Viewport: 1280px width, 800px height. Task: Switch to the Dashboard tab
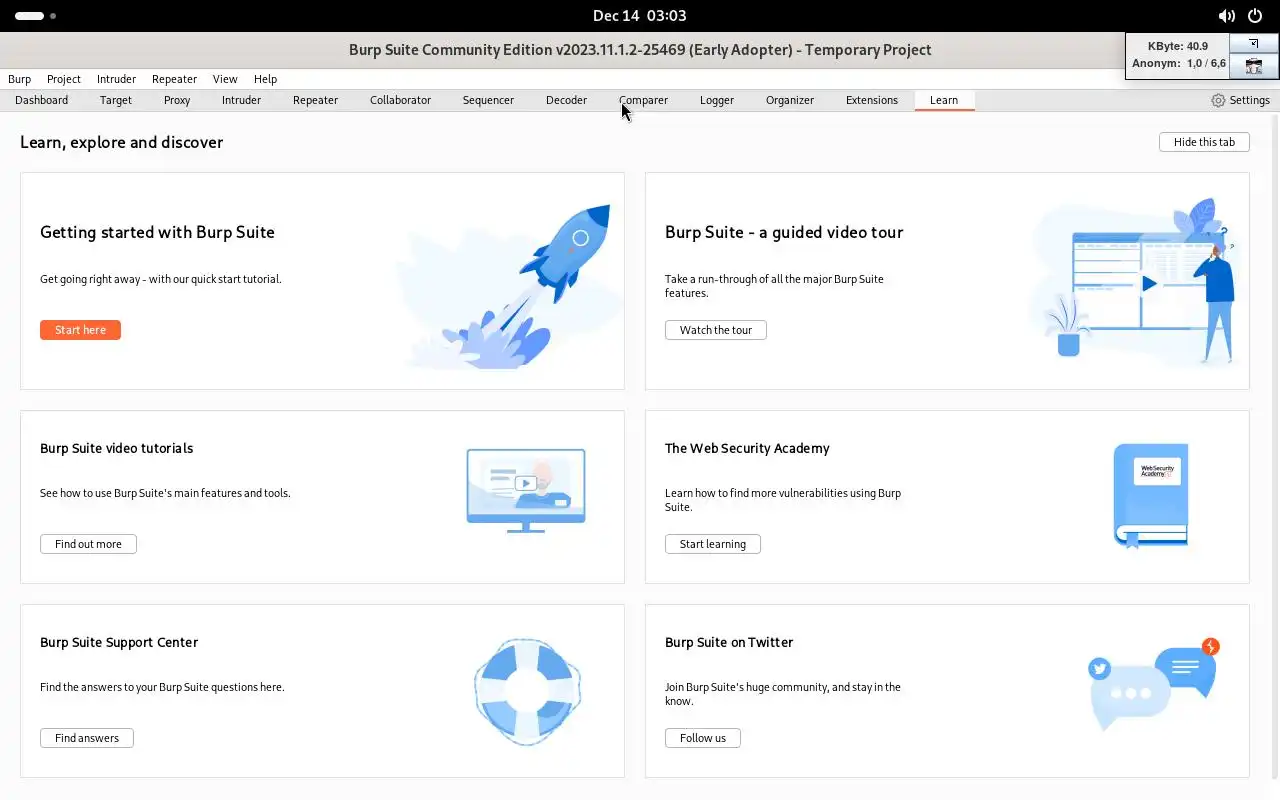[x=42, y=100]
